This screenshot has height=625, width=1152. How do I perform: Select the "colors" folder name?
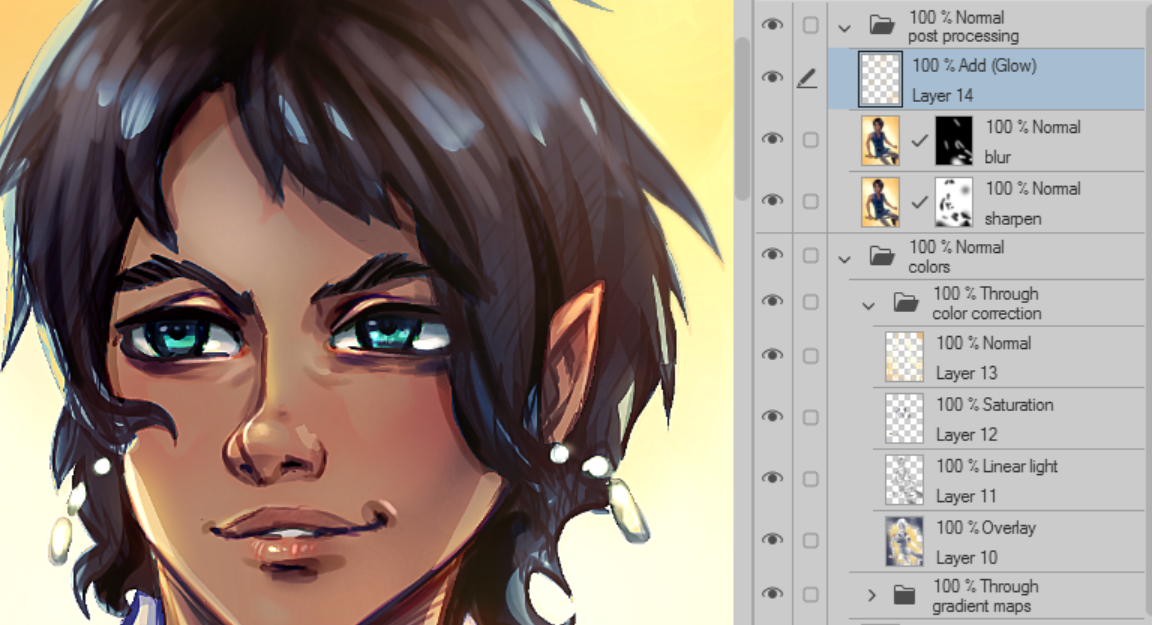(929, 267)
